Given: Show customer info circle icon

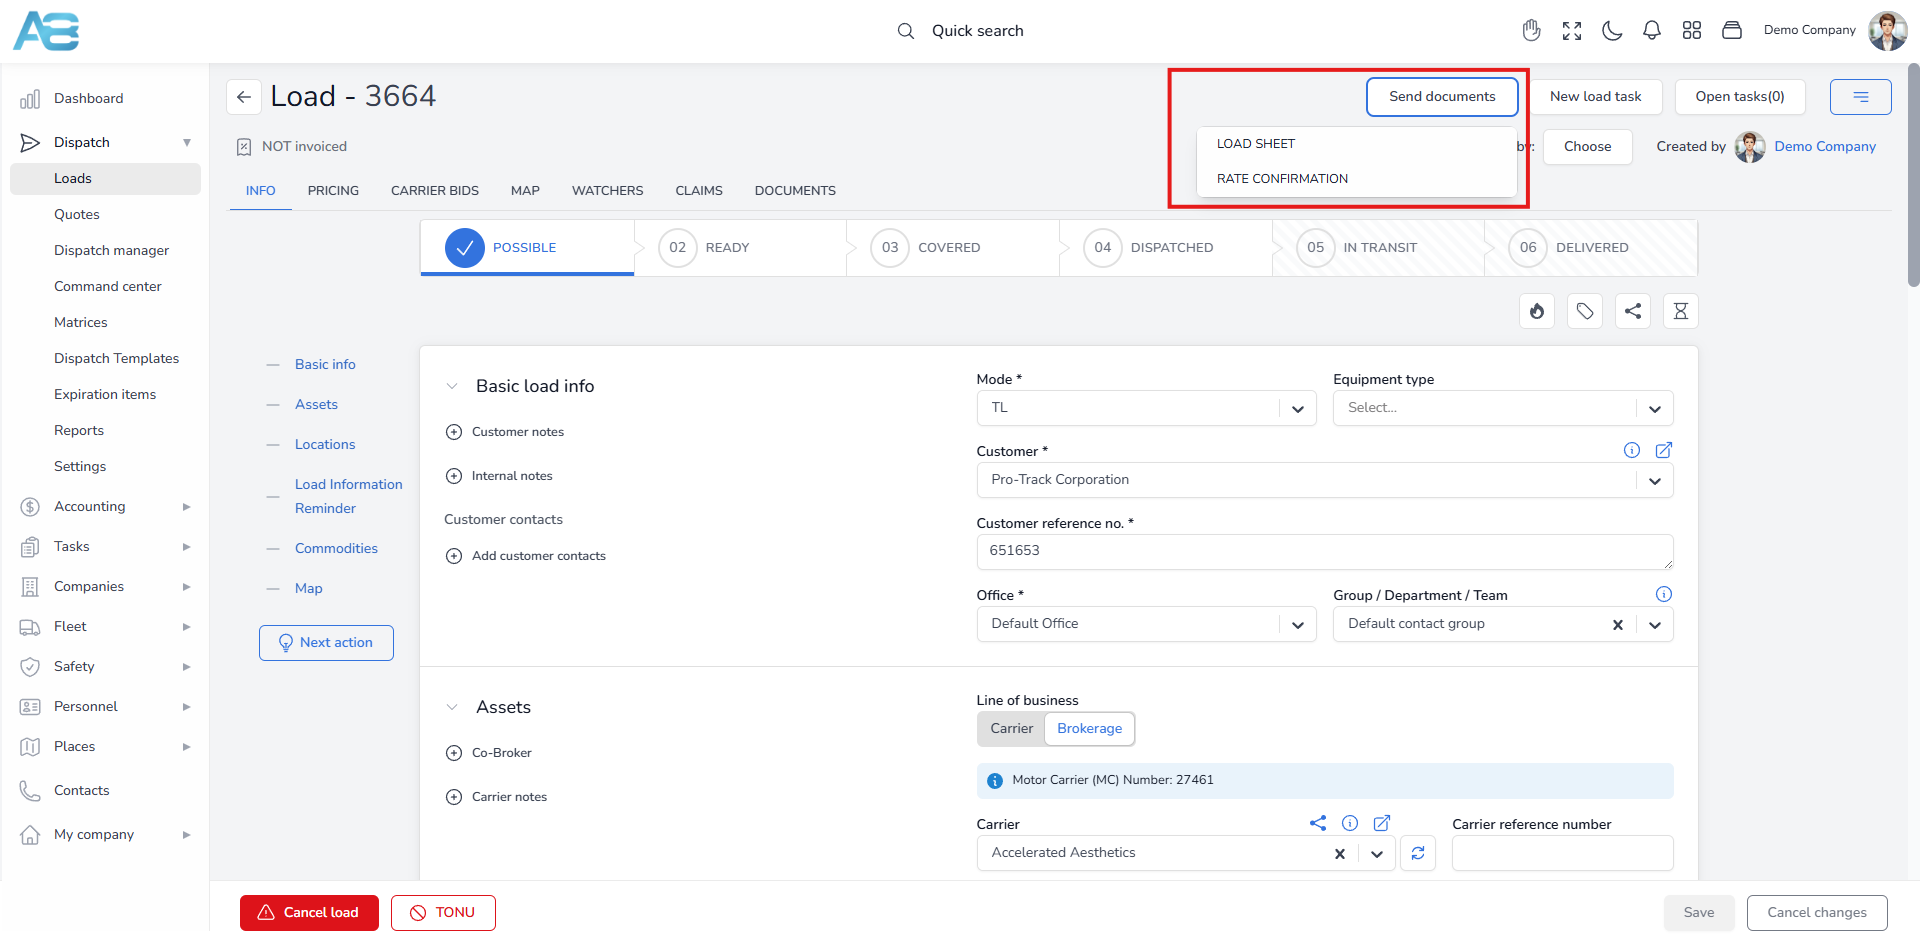Looking at the screenshot, I should [1632, 450].
